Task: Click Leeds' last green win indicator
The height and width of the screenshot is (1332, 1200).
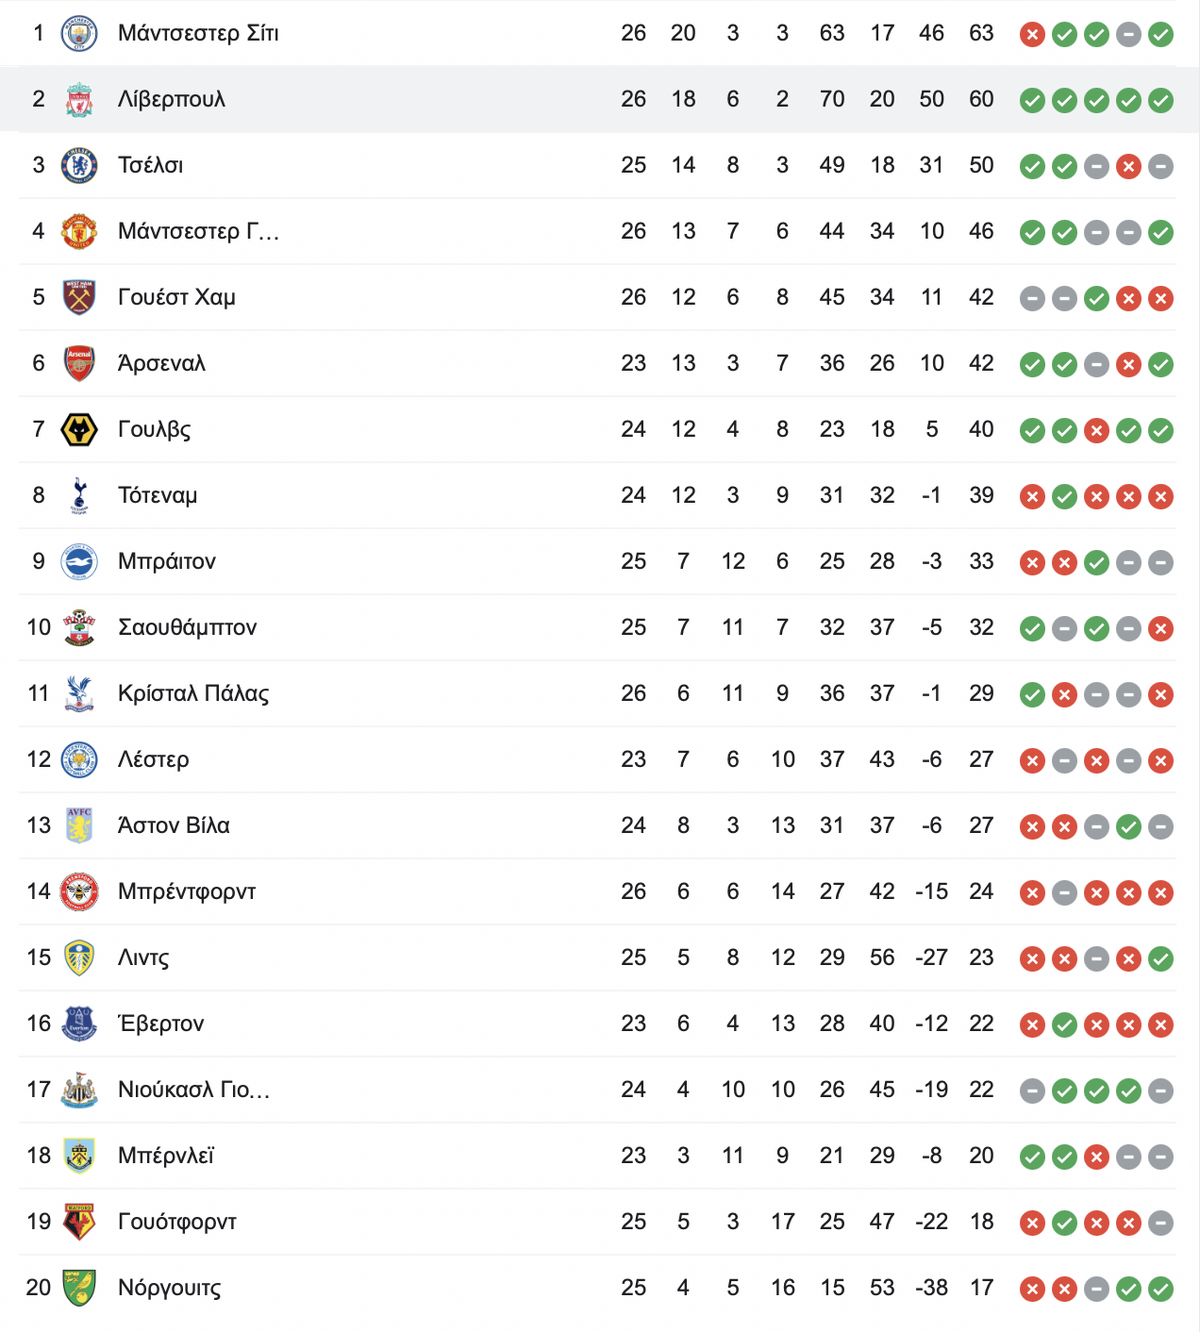Action: (1160, 959)
